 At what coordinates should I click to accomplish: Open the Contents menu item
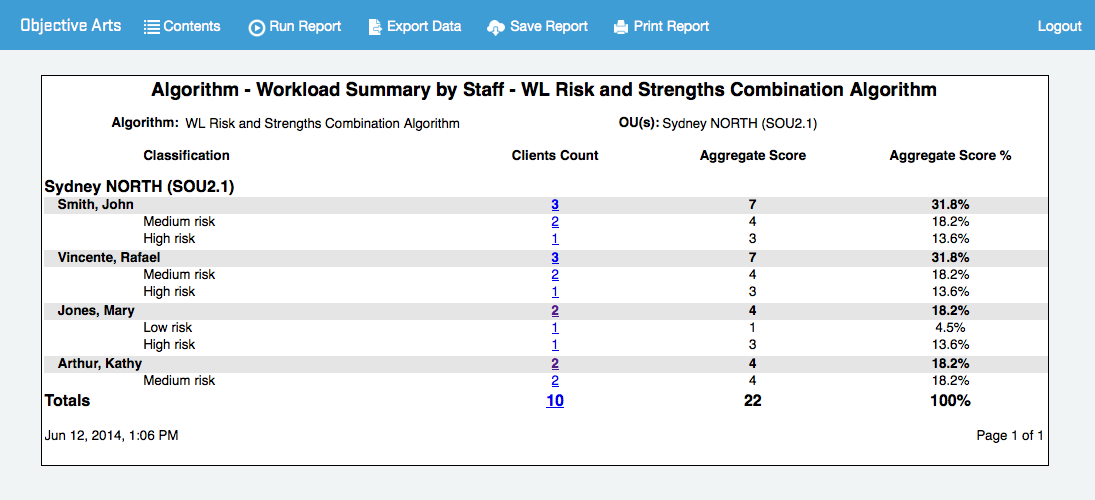tap(192, 26)
